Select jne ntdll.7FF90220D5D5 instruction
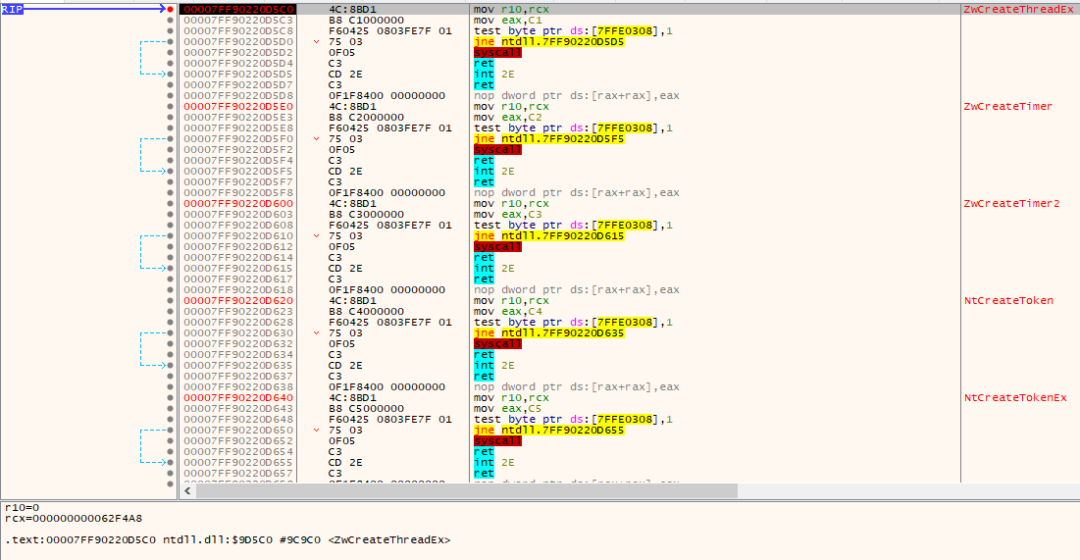The image size is (1080, 560). 549,42
